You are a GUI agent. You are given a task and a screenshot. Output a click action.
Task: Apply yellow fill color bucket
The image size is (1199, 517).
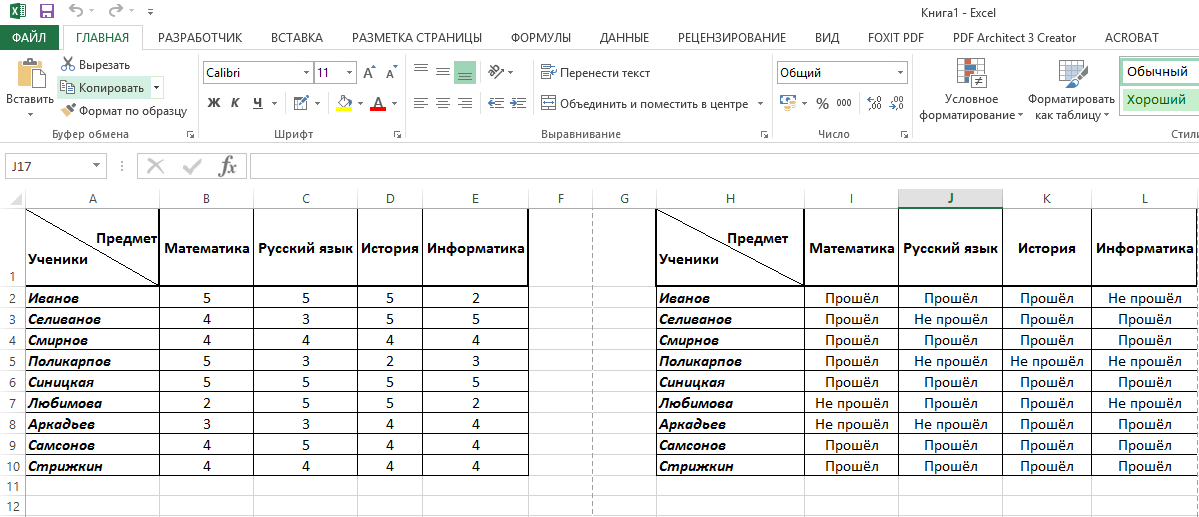coord(344,103)
